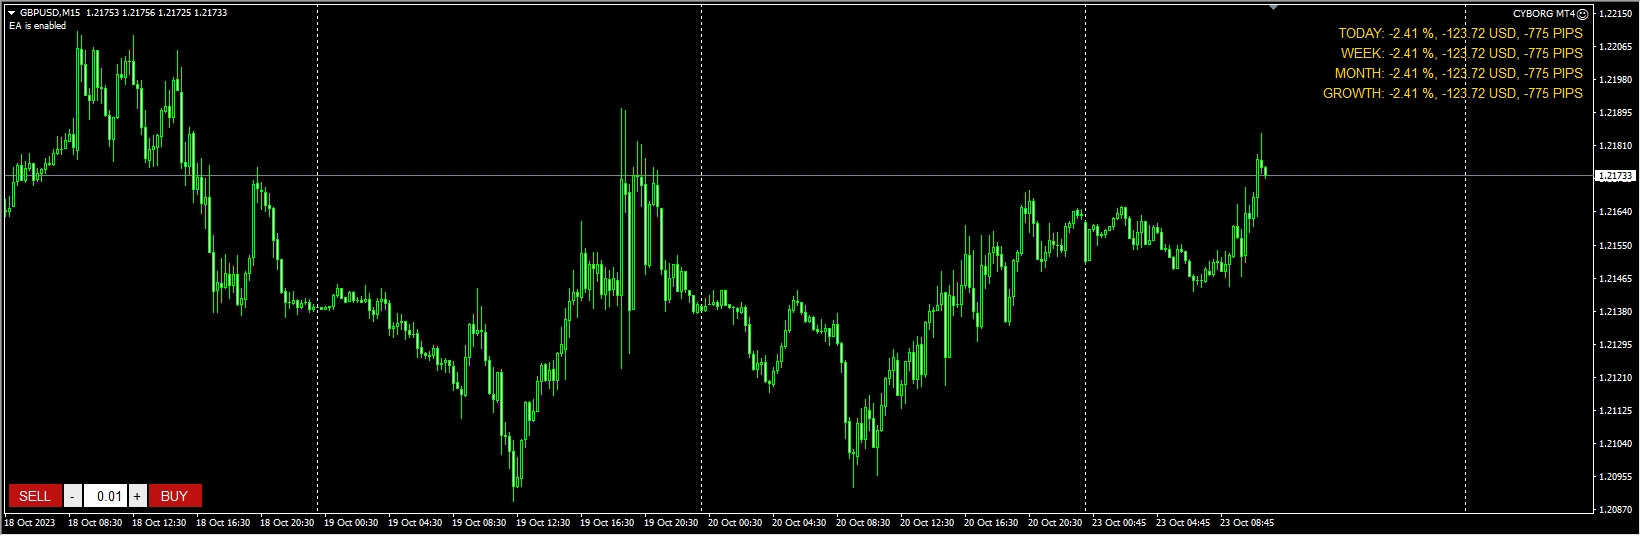This screenshot has width=1641, height=536.
Task: Click the MONTH: -2.41 % statistics line
Action: pyautogui.click(x=1458, y=73)
